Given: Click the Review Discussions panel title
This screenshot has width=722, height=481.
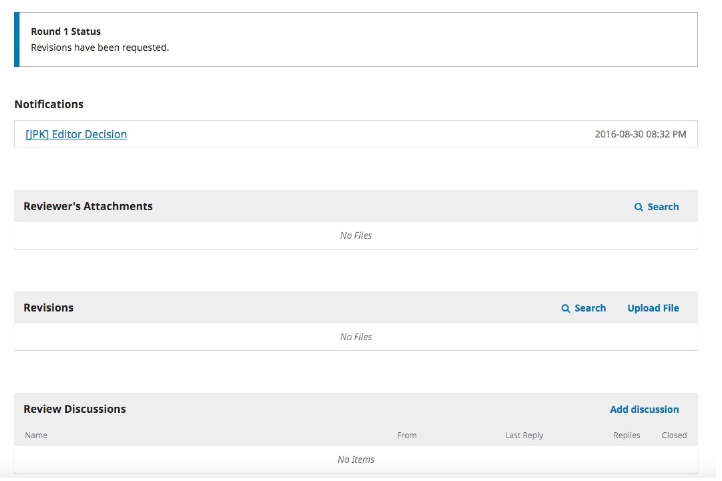Looking at the screenshot, I should 75,409.
